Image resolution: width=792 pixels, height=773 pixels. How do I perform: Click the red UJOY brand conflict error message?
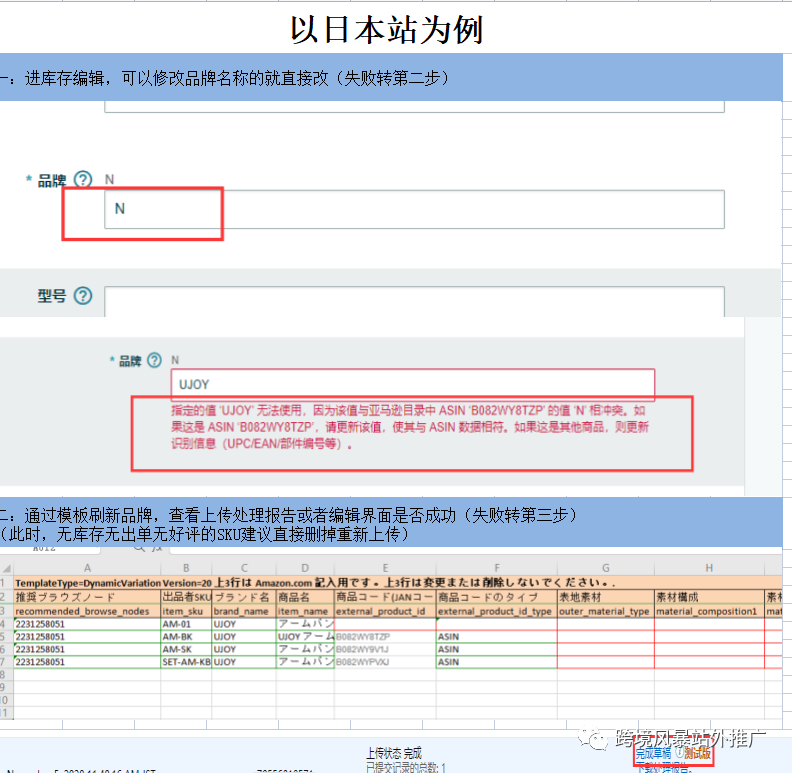pos(410,427)
